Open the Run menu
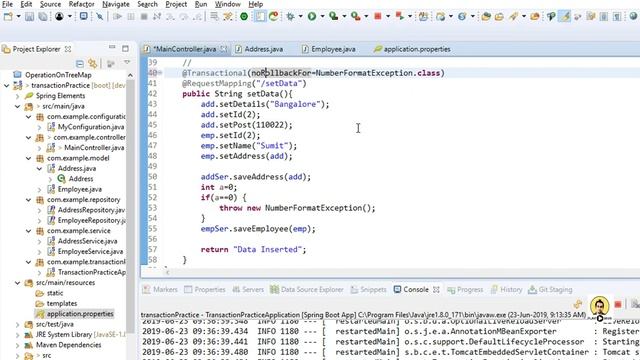This screenshot has height=360, width=640. [201, 4]
